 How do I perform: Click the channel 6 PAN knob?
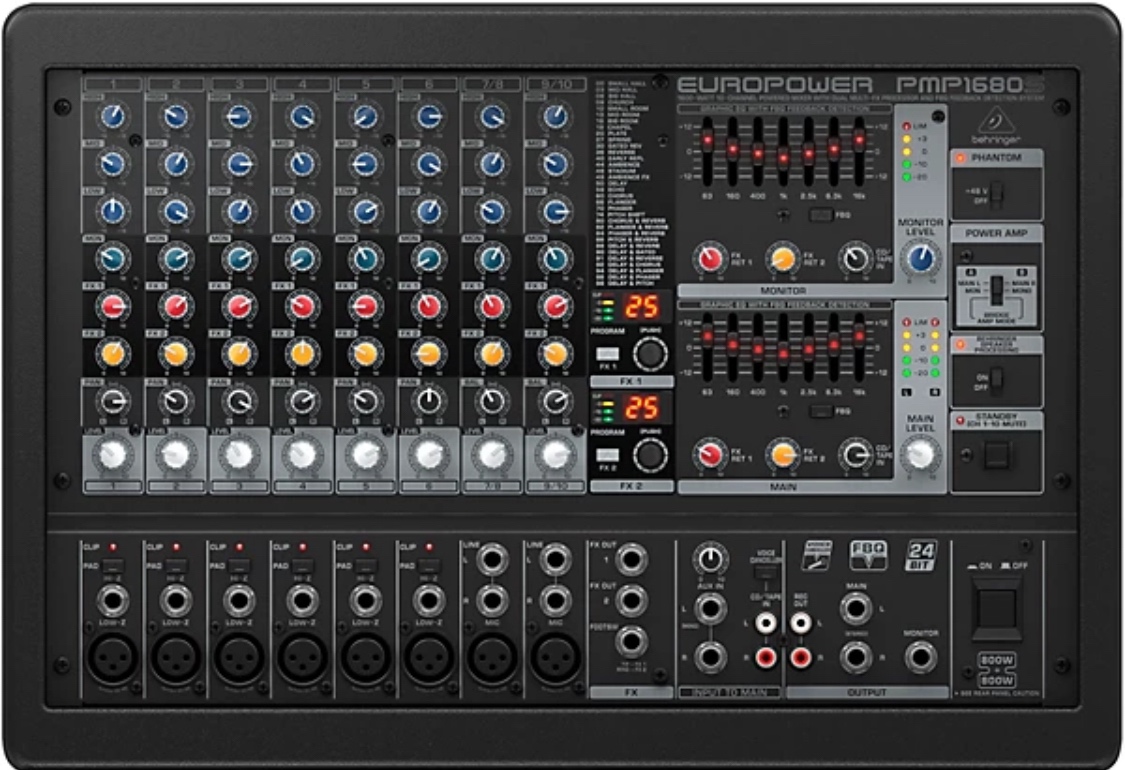click(428, 401)
